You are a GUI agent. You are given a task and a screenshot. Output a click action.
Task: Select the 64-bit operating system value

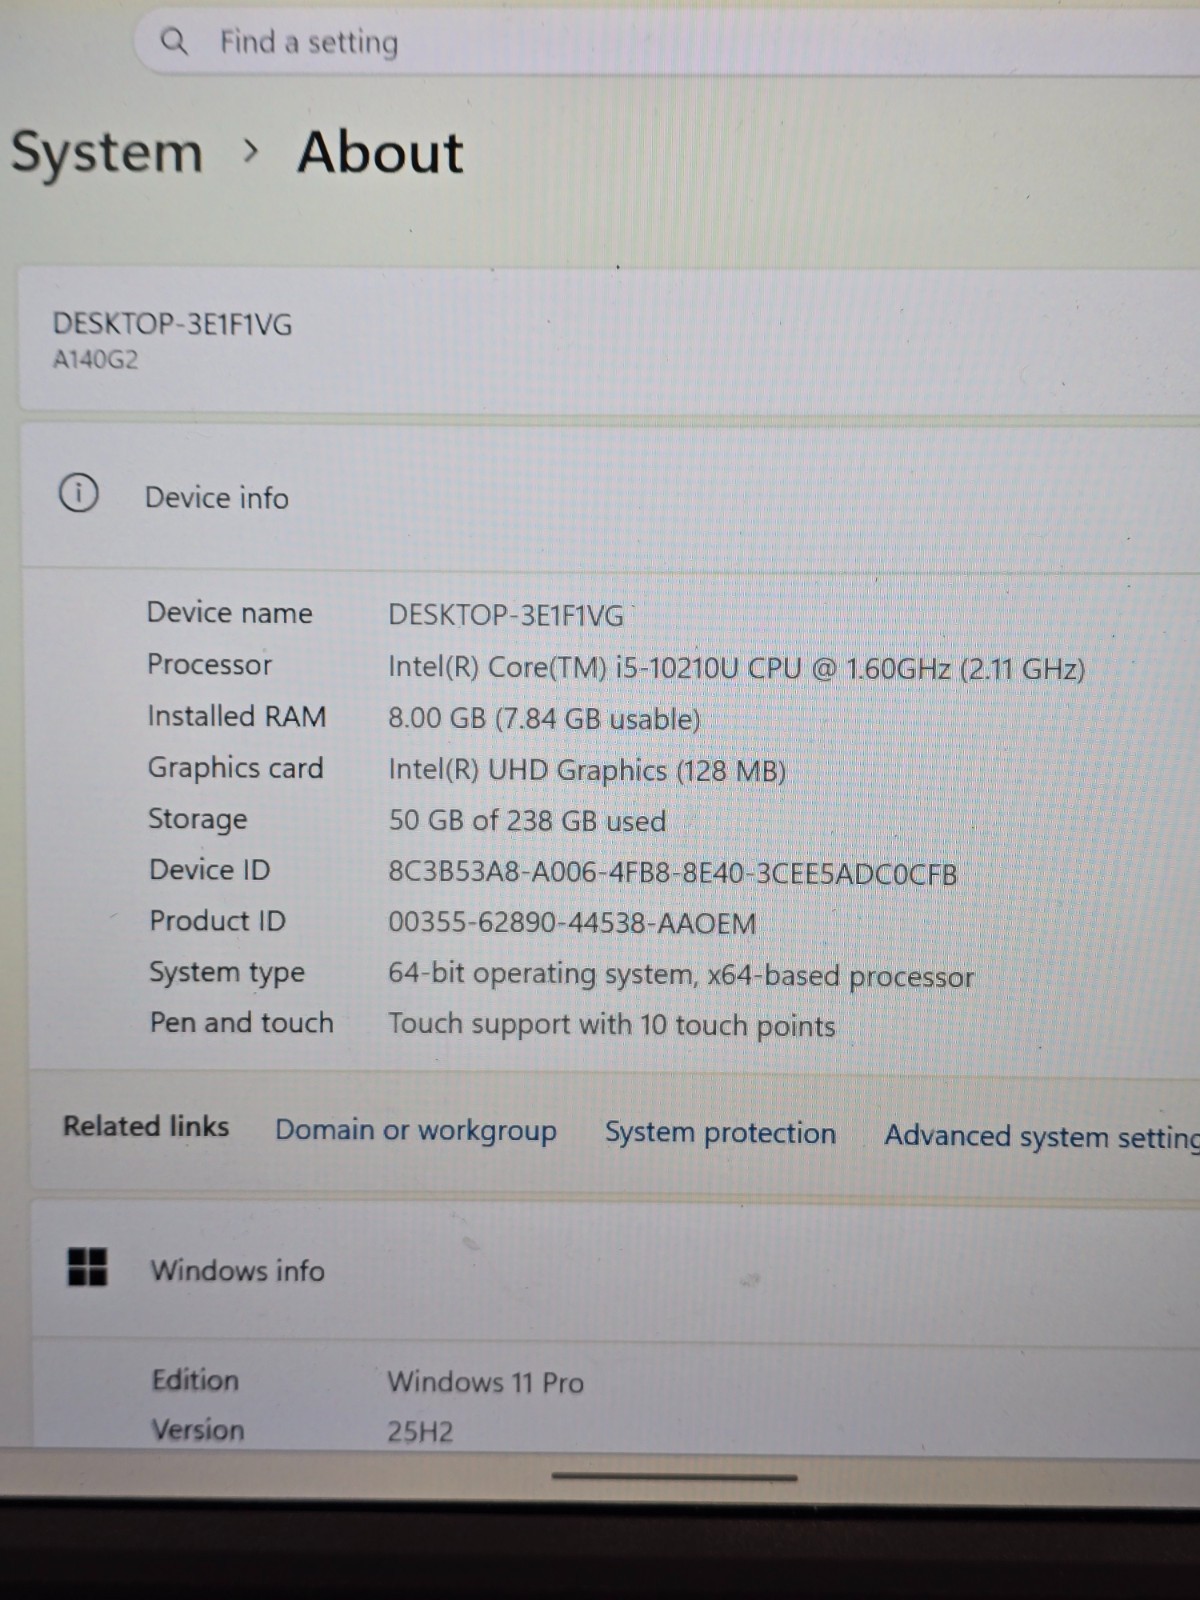click(681, 976)
